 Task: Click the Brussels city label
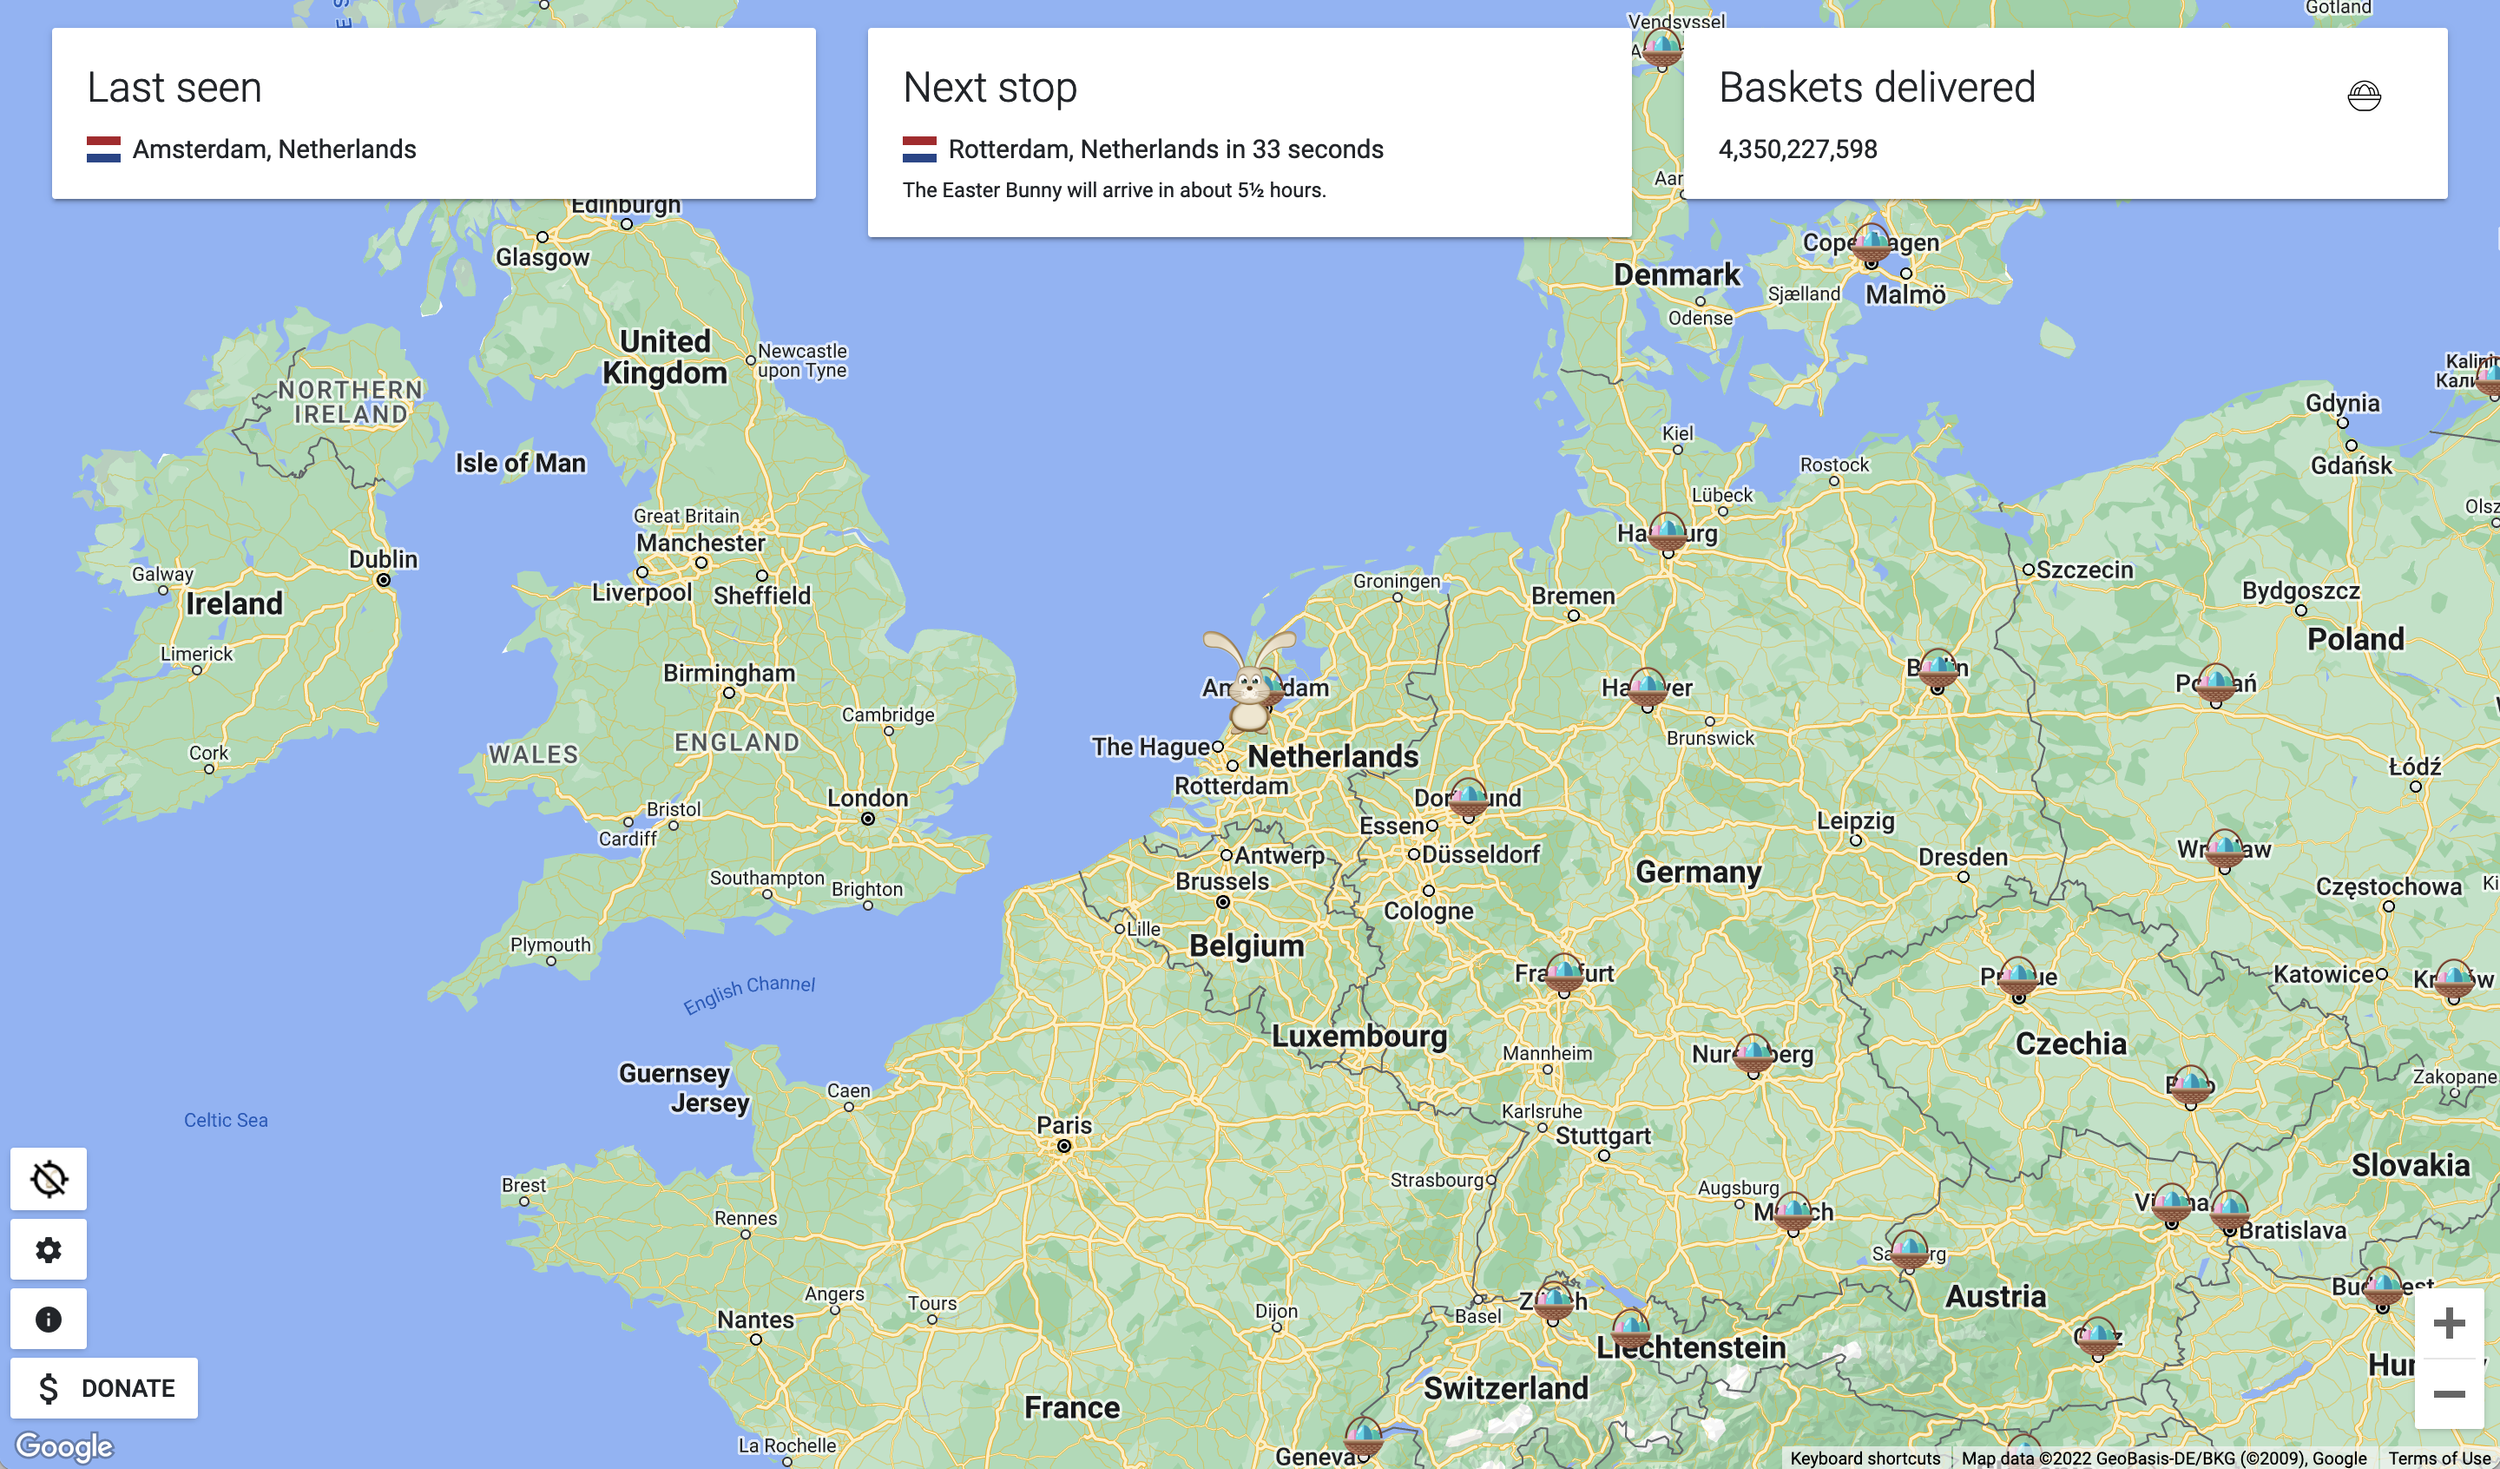pos(1222,881)
